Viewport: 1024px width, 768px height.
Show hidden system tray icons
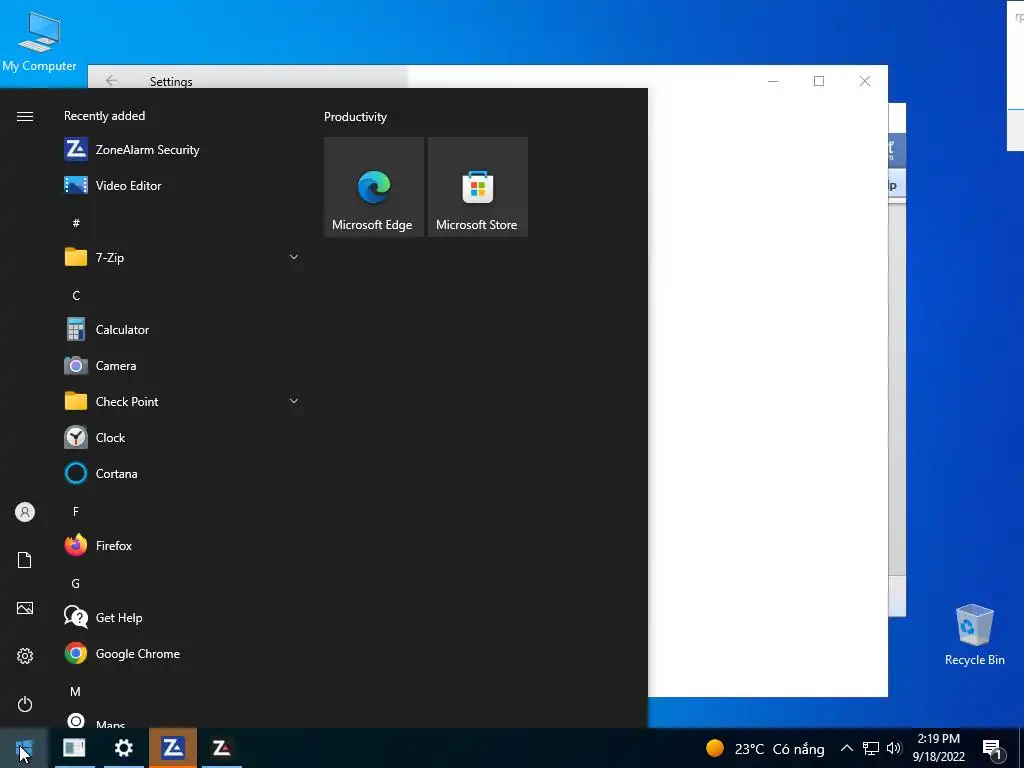coord(846,748)
